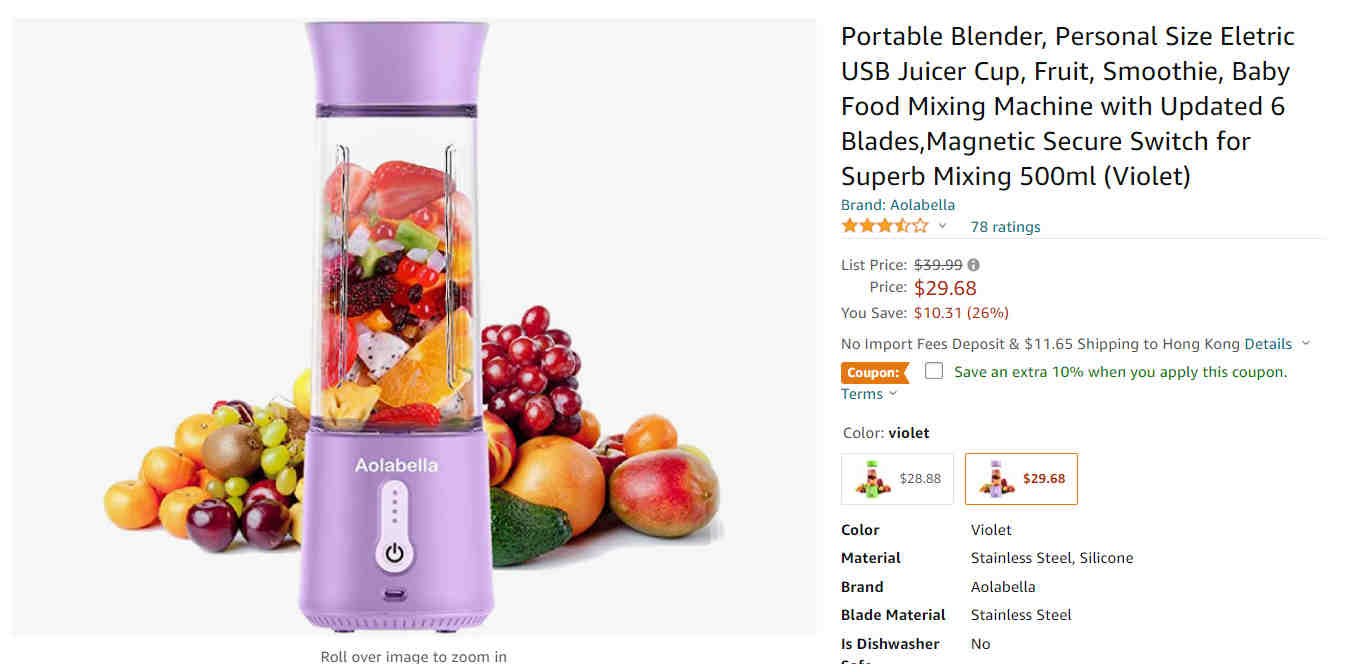Expand the coupon Terms chevron

[x=893, y=394]
